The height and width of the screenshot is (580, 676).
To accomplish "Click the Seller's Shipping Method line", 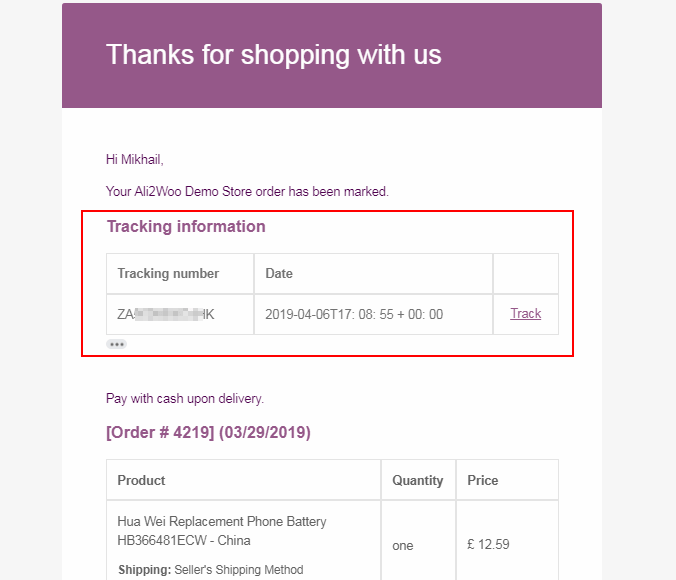I will [x=209, y=570].
